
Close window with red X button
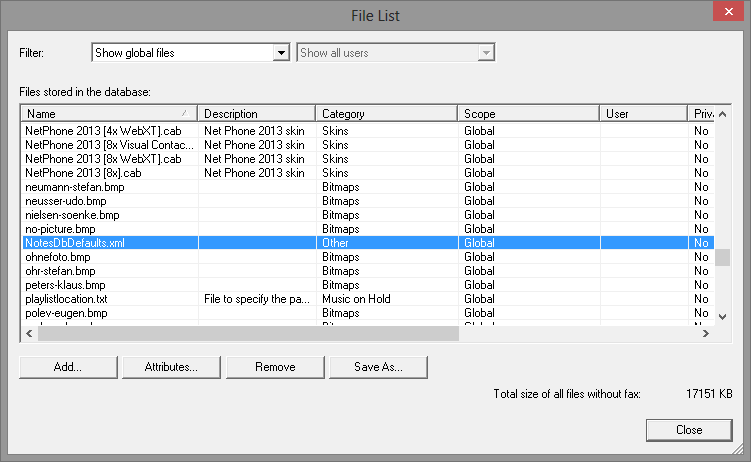[x=727, y=14]
